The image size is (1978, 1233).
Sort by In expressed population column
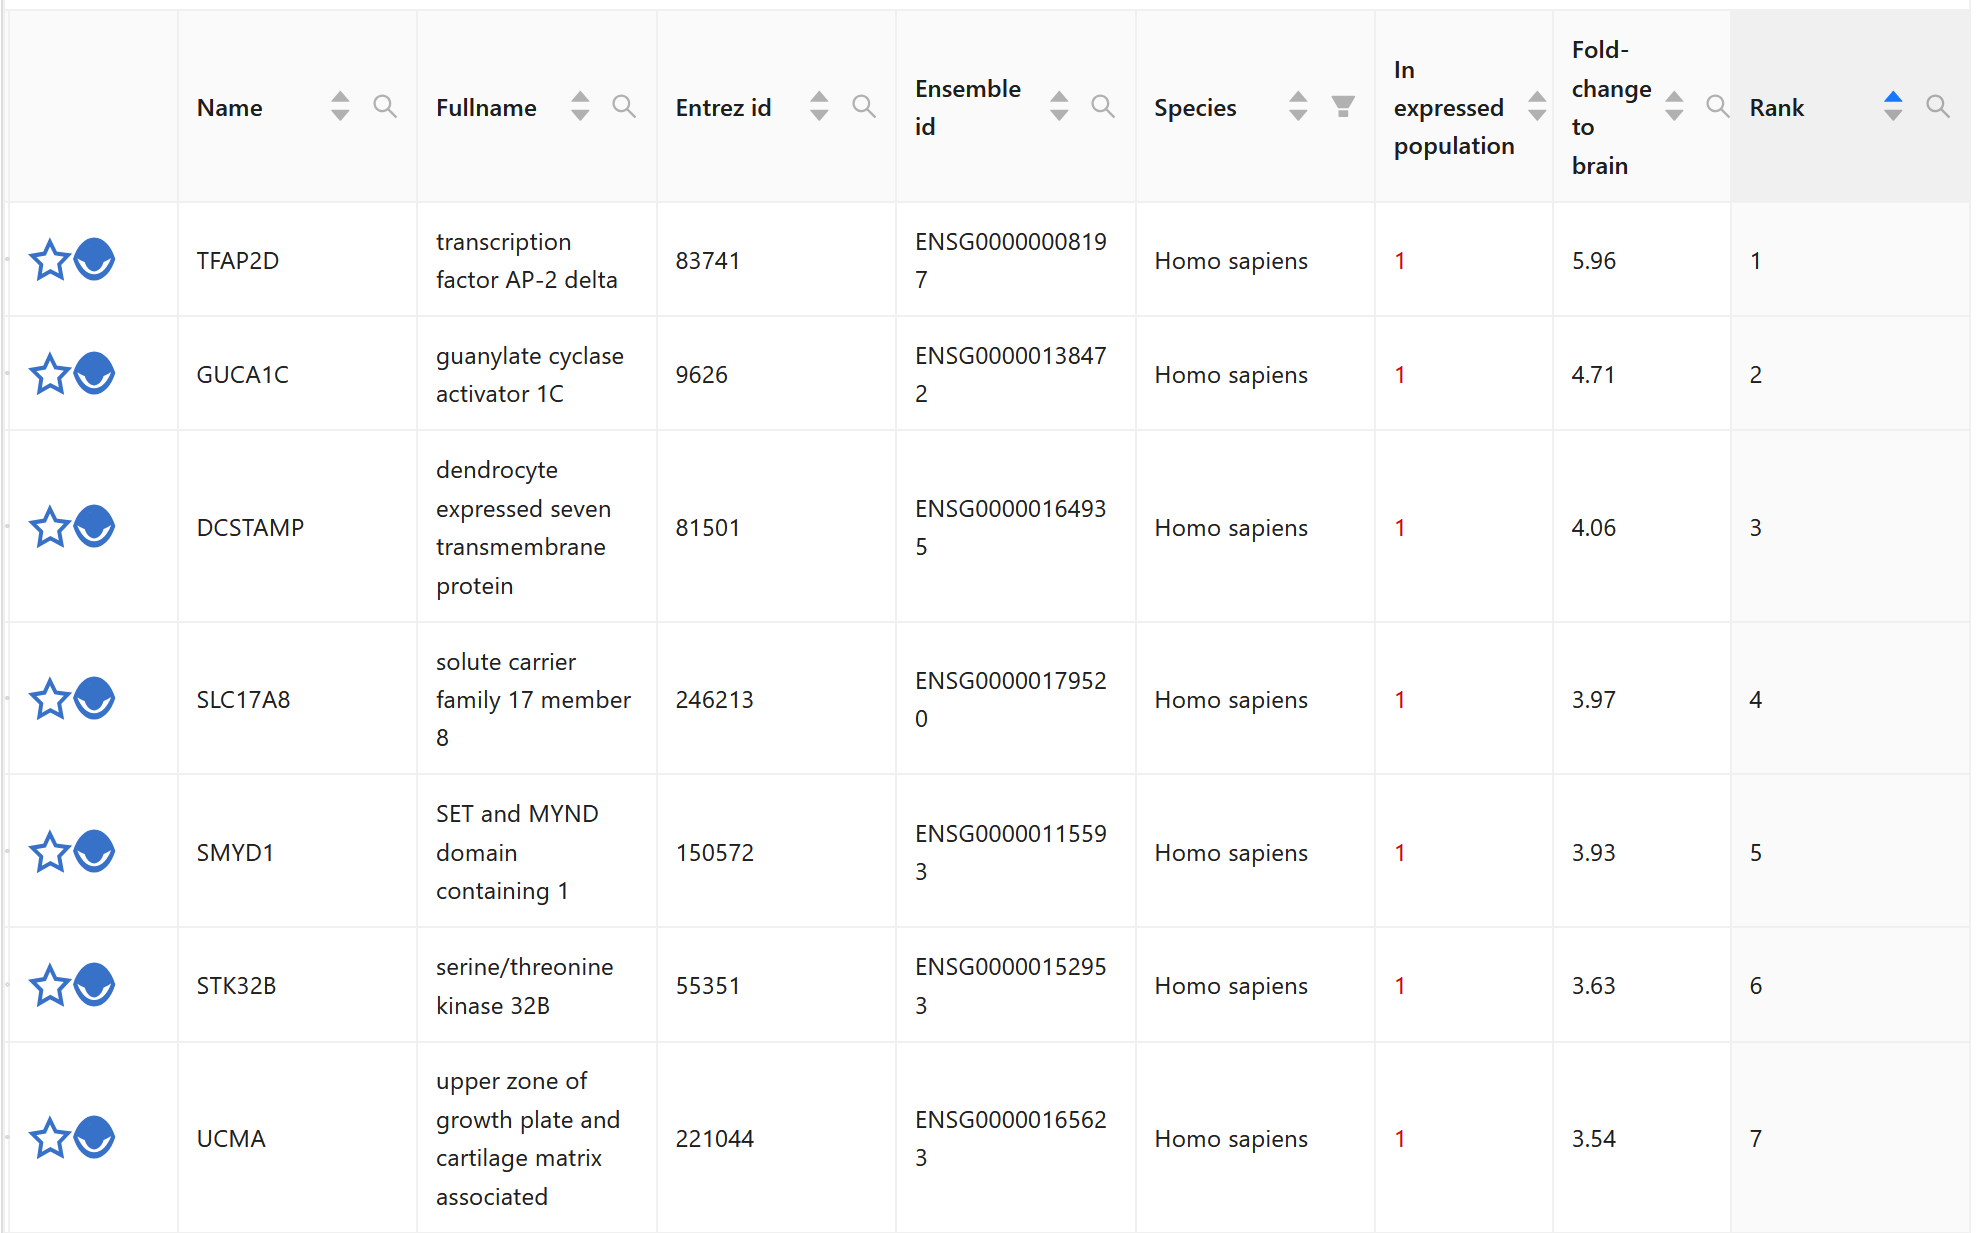pos(1537,106)
